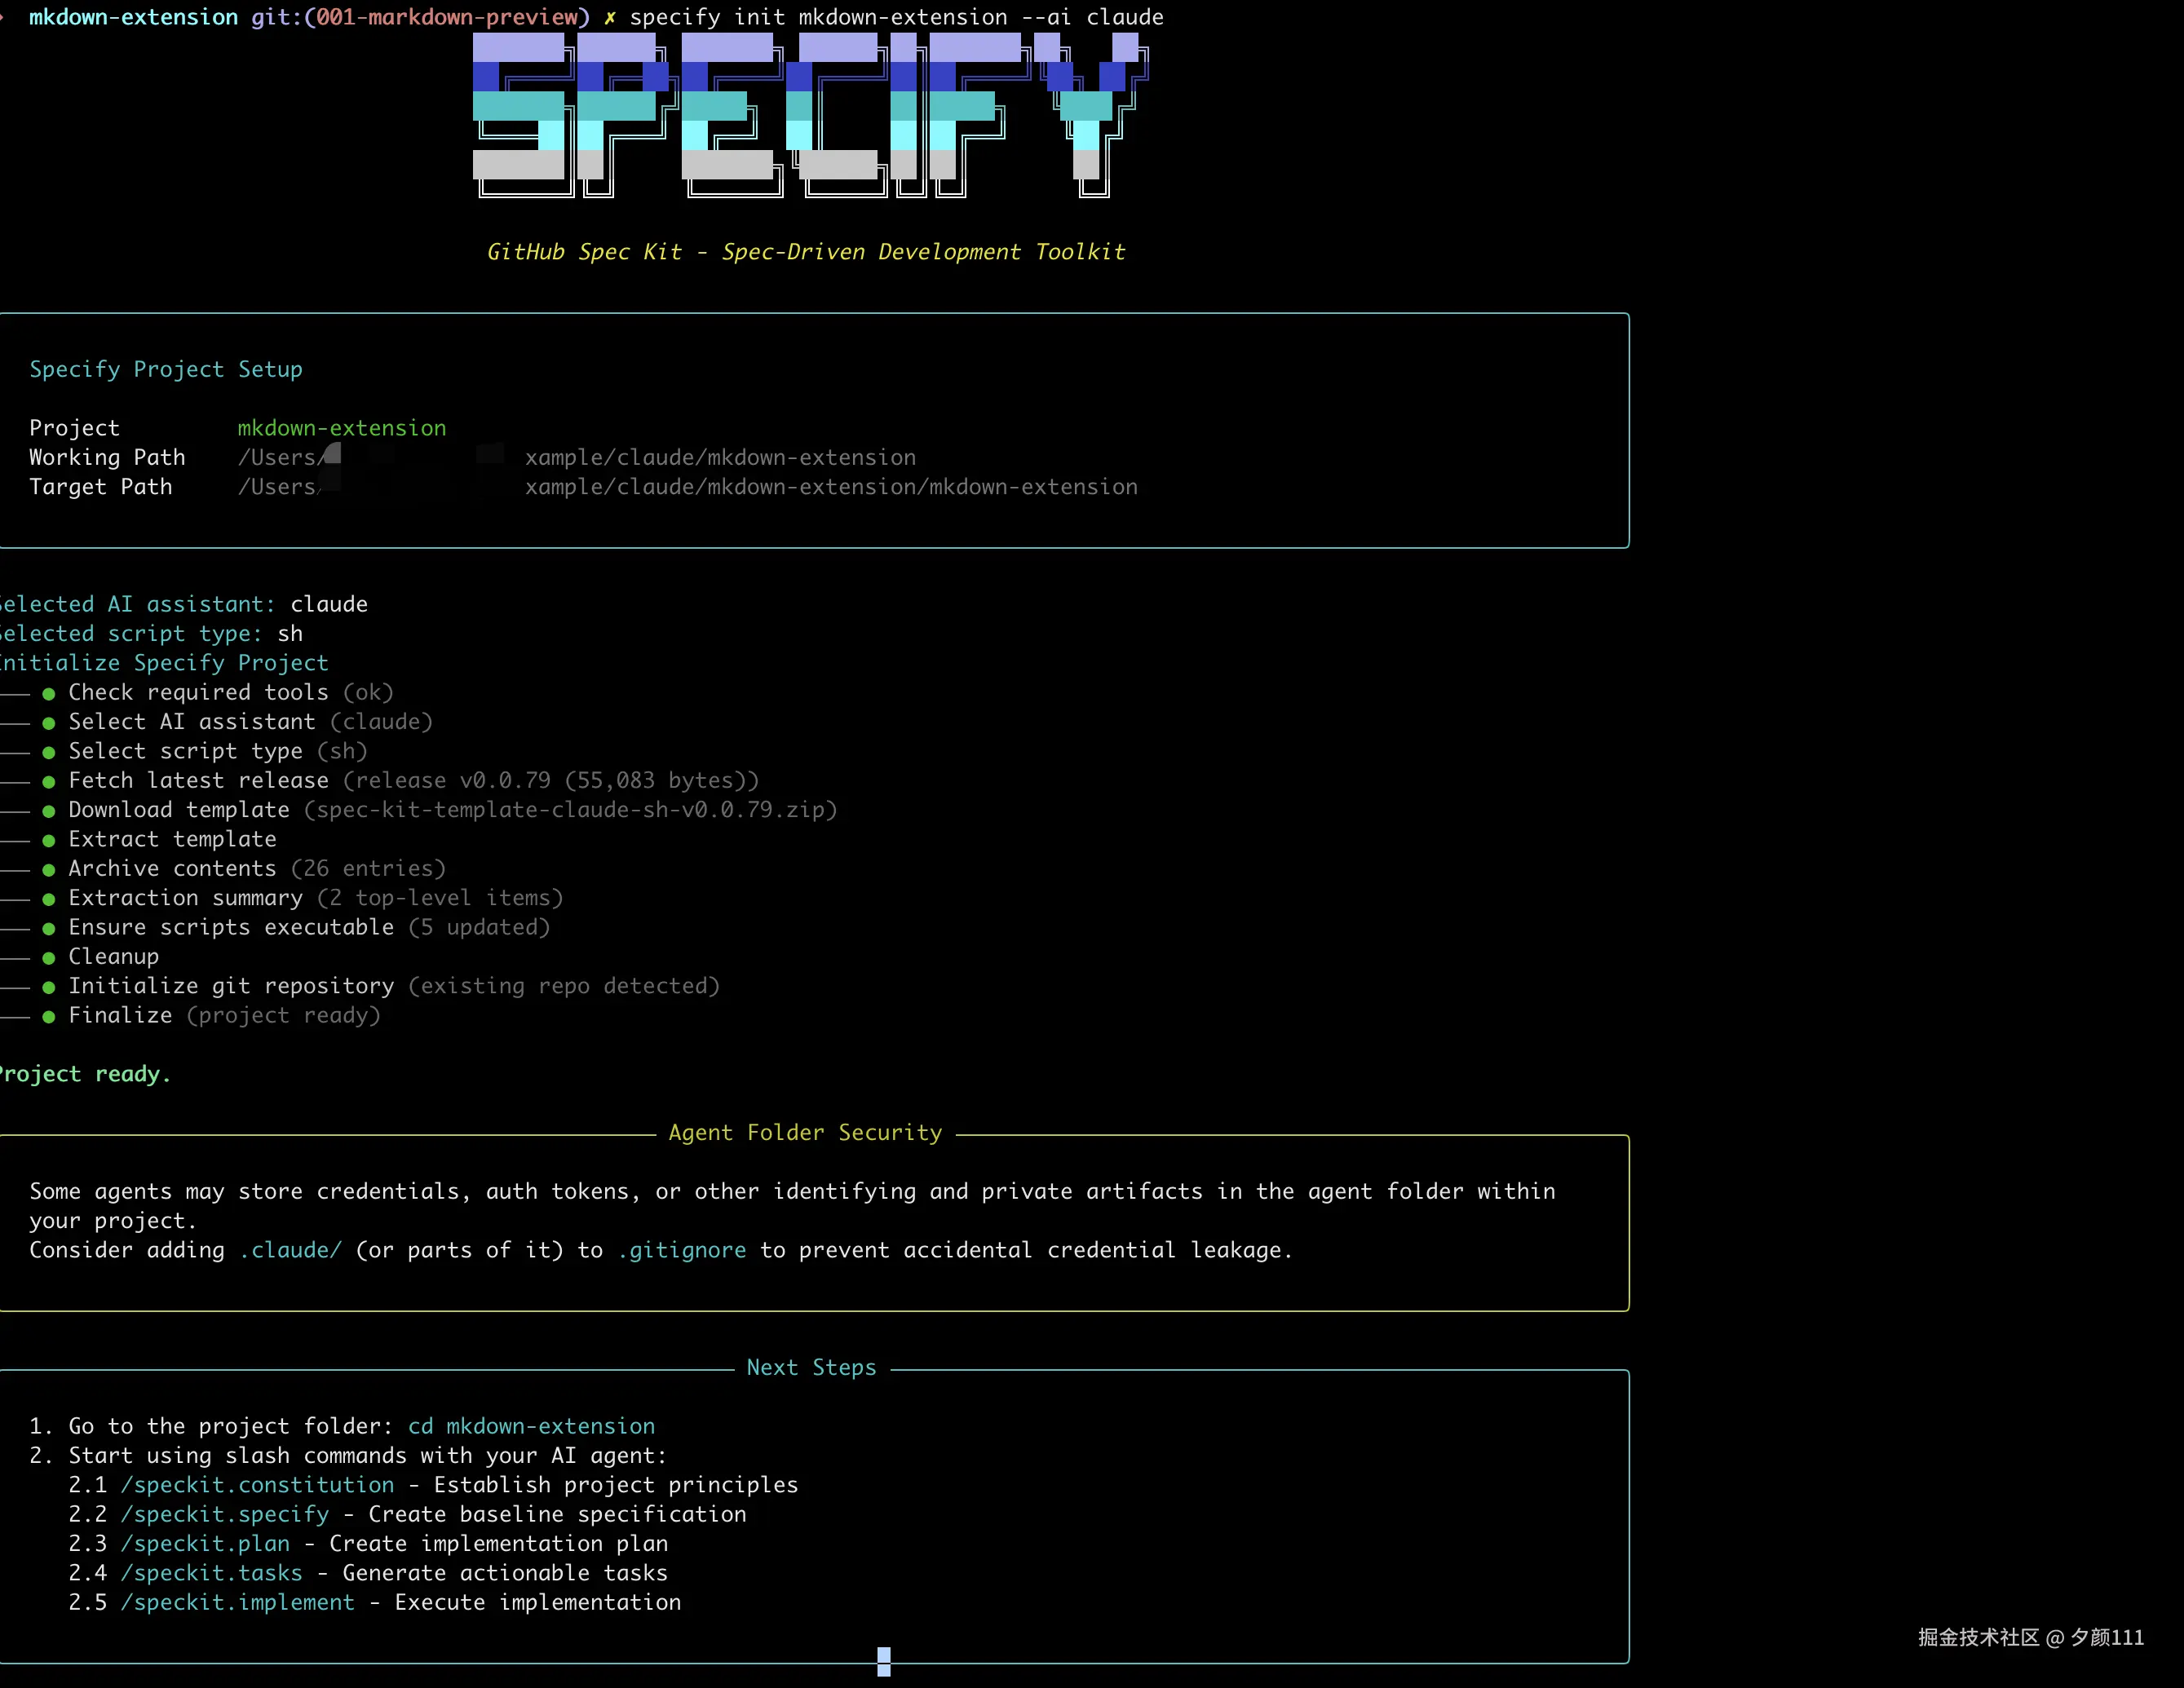Click the /speckit.plan command text
Viewport: 2184px width, 1688px height.
[205, 1544]
